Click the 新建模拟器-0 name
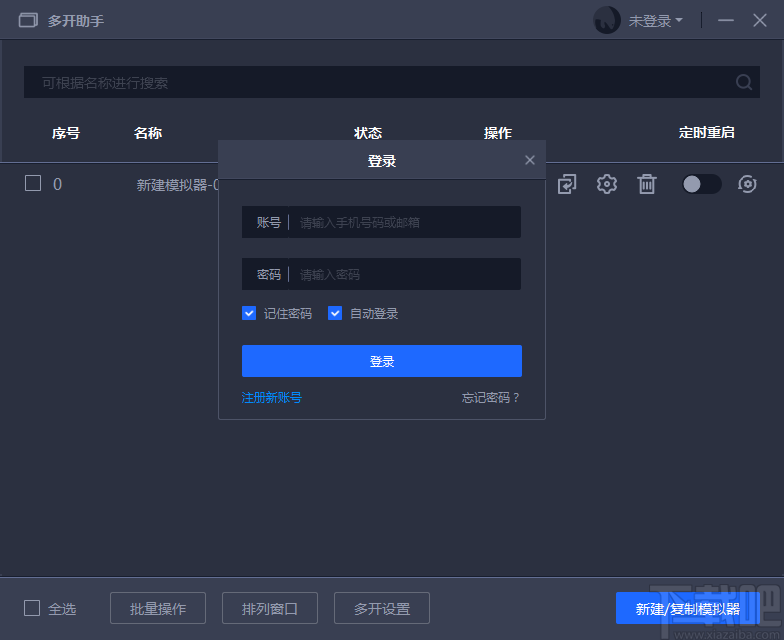Screen dimensions: 784x640 click(178, 185)
